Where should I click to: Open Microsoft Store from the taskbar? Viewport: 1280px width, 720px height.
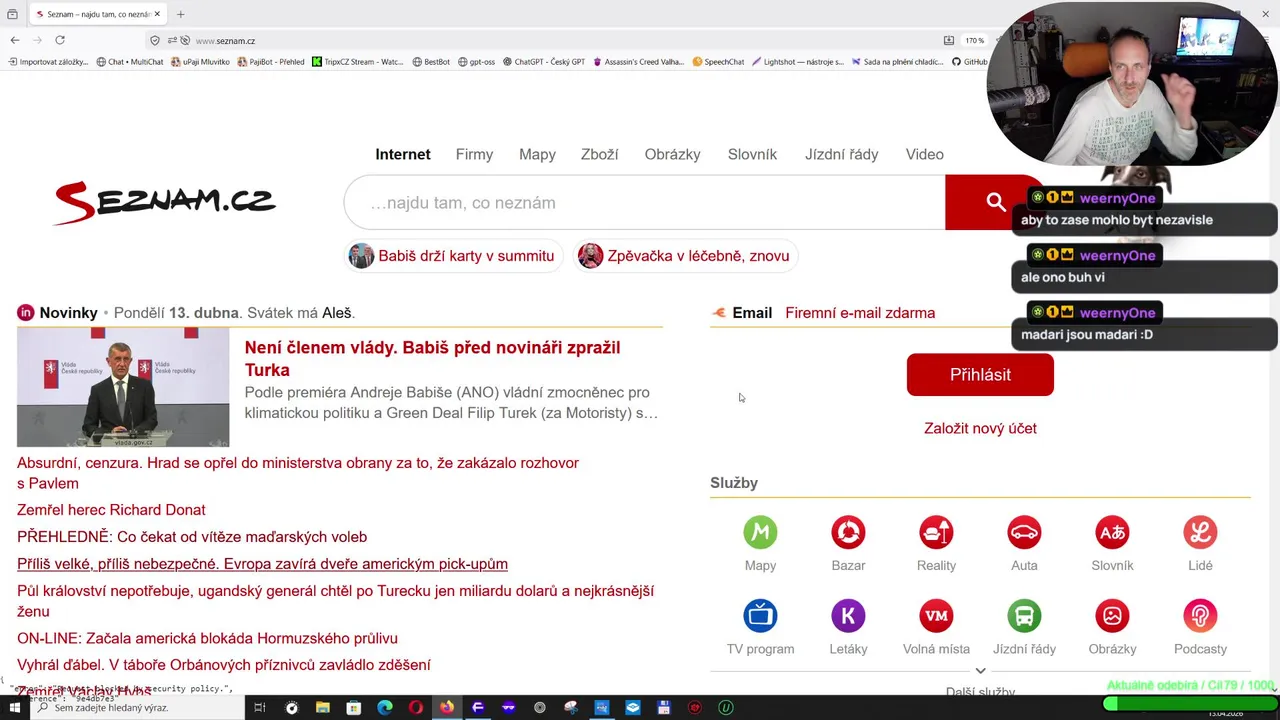[353, 708]
